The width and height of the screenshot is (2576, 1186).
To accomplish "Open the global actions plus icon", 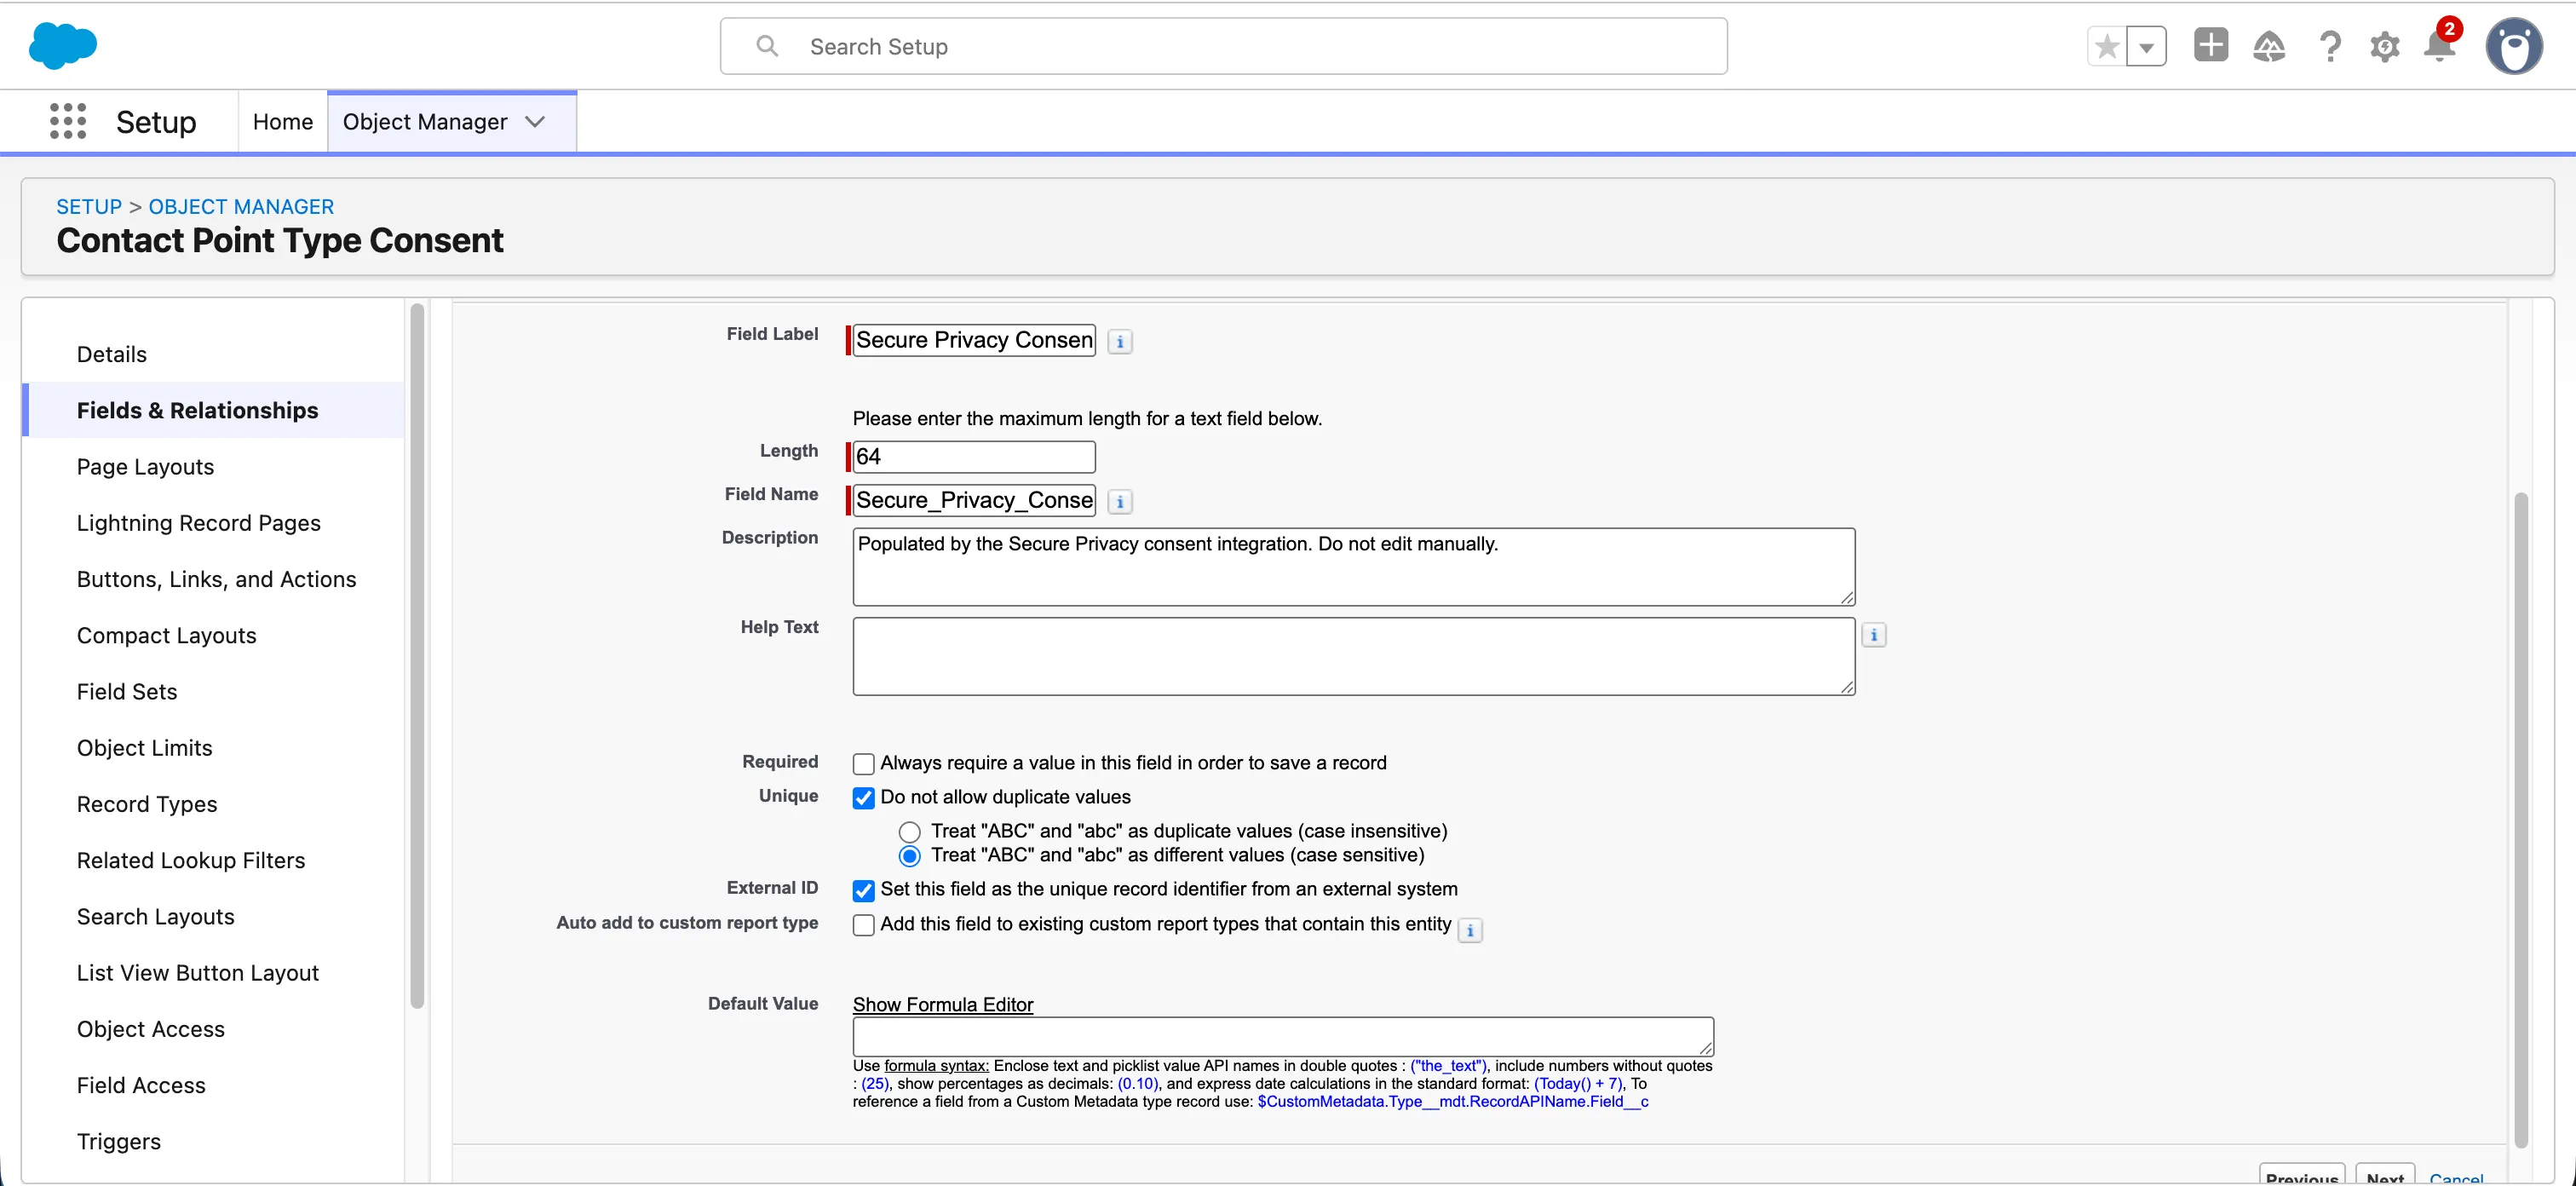I will click(2210, 45).
